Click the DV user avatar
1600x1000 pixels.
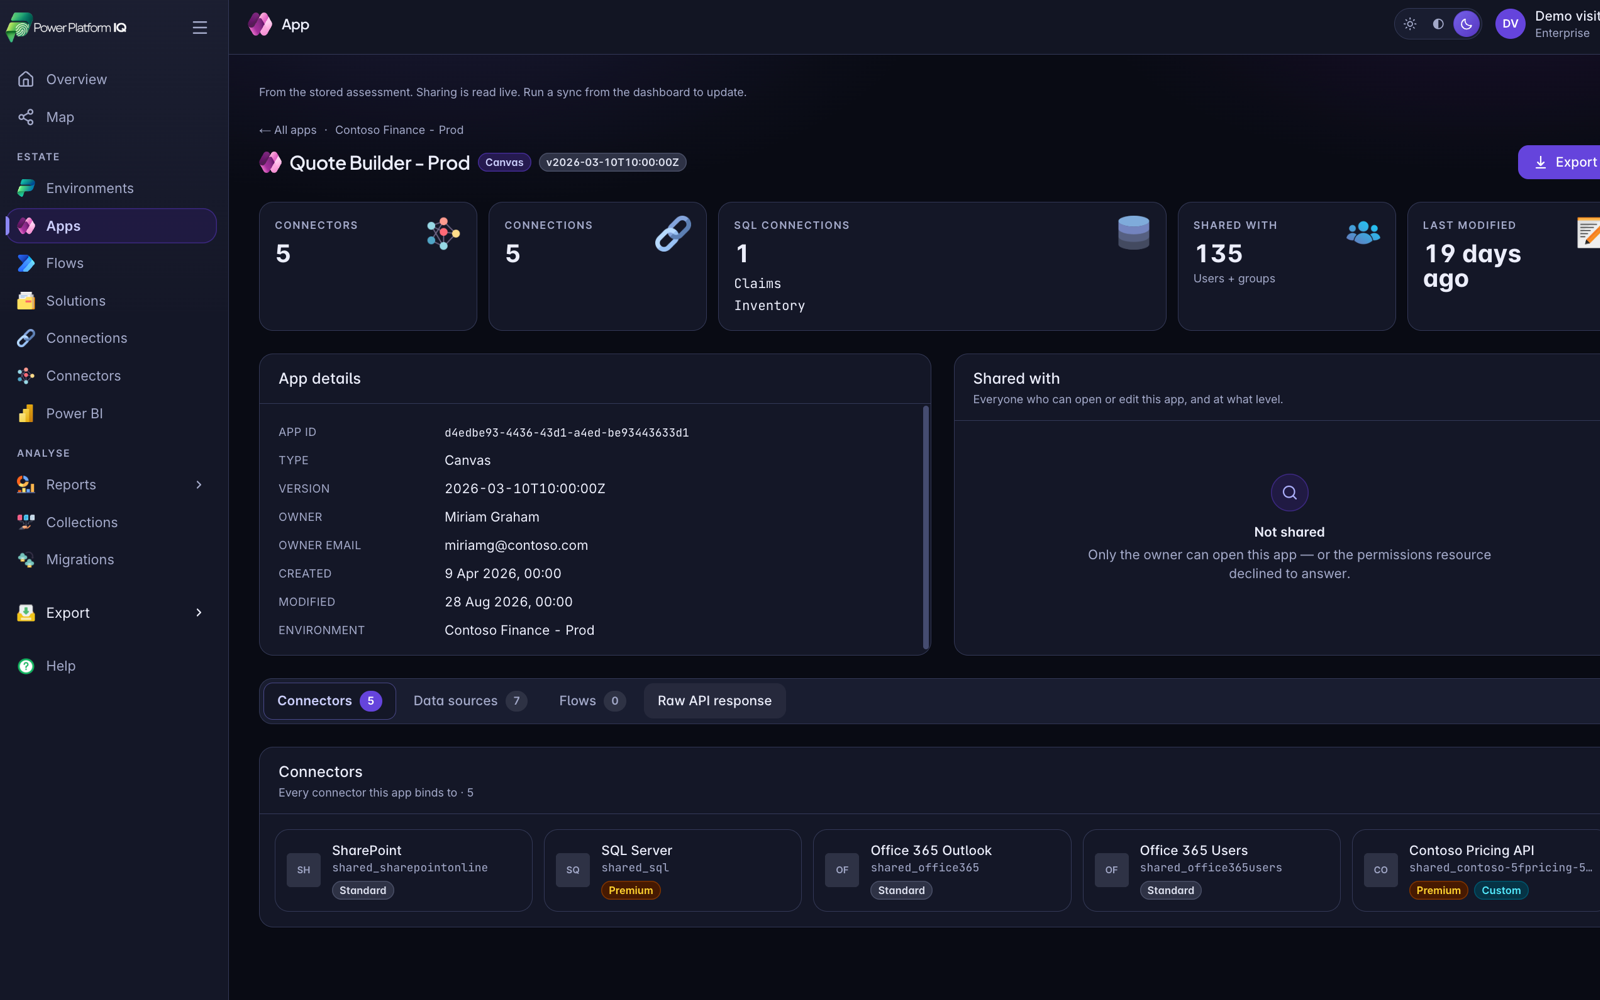coord(1510,24)
